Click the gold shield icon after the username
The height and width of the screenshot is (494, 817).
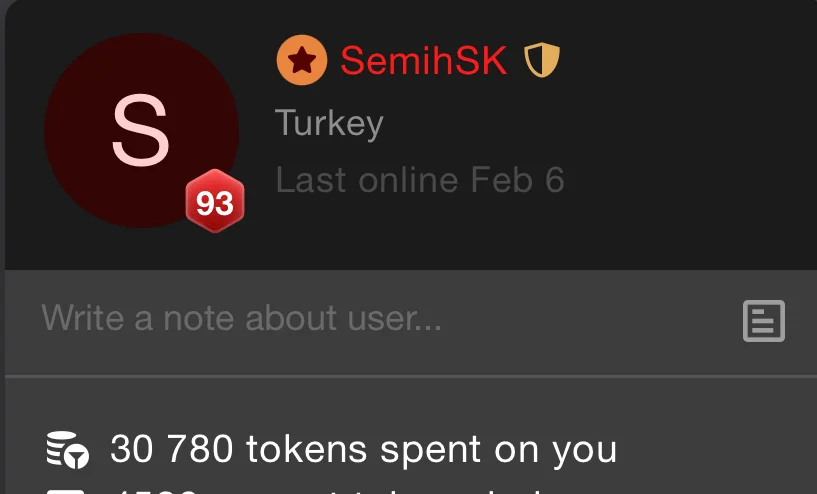coord(542,60)
